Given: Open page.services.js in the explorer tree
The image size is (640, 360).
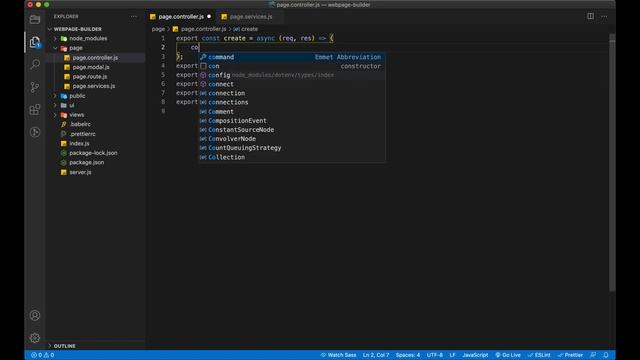Looking at the screenshot, I should pos(93,86).
